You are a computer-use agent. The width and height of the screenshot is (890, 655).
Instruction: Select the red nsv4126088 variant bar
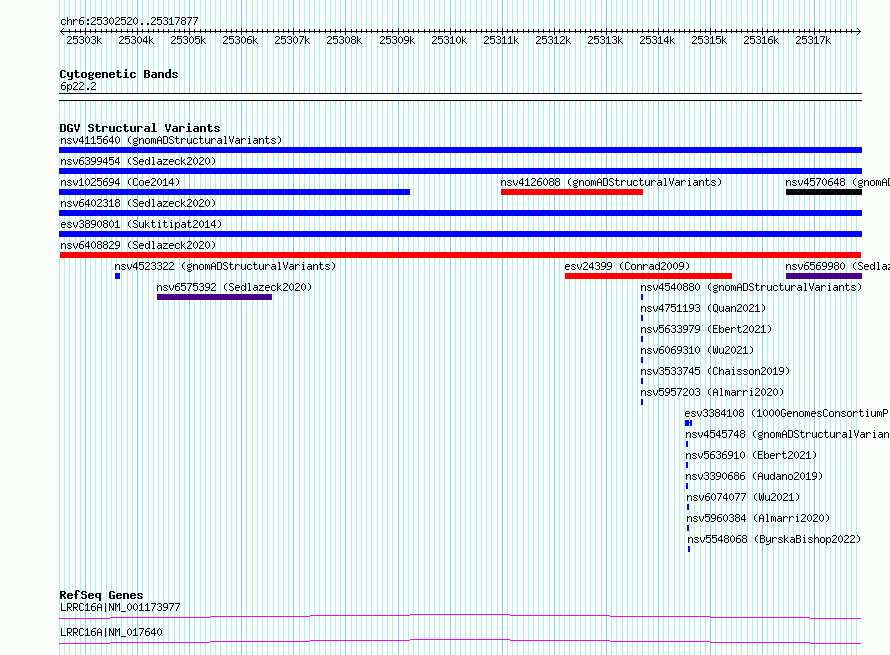[572, 192]
